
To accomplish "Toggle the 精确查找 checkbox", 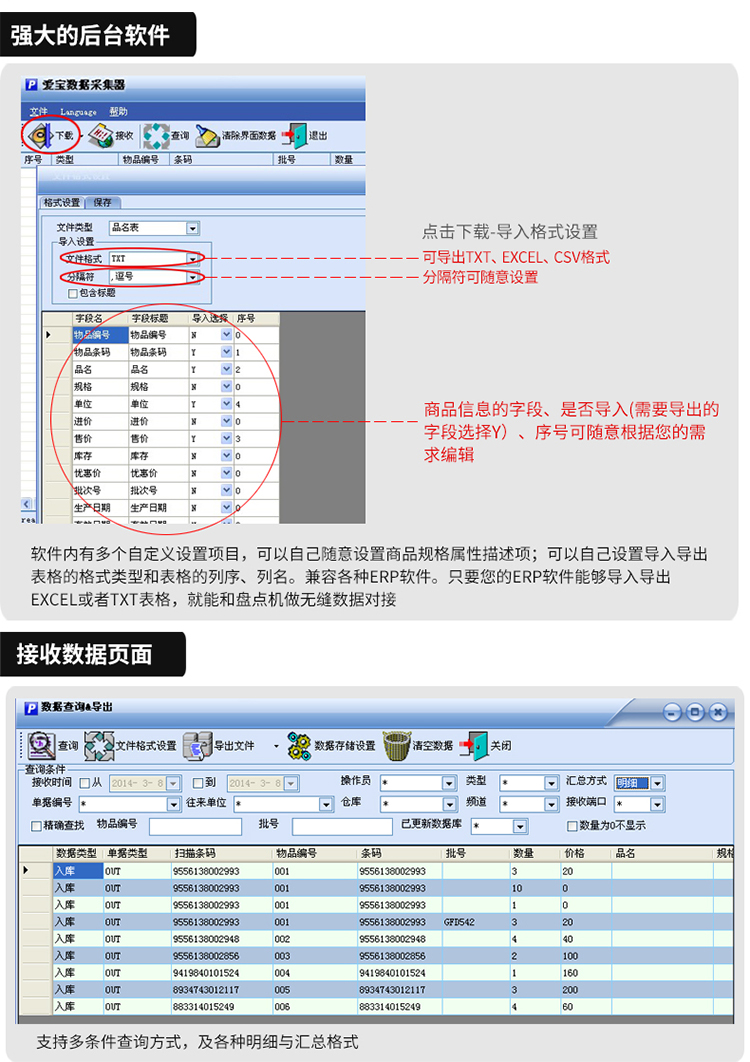I will pos(37,826).
